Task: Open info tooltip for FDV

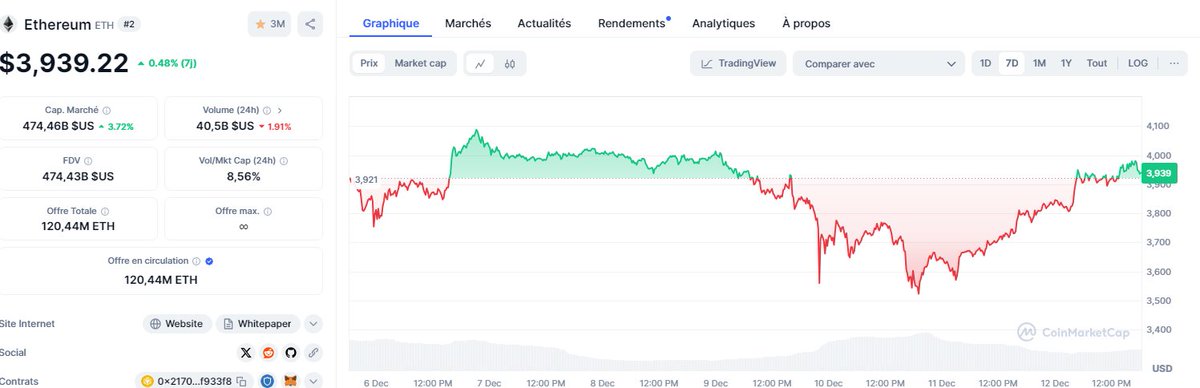Action: coord(88,160)
